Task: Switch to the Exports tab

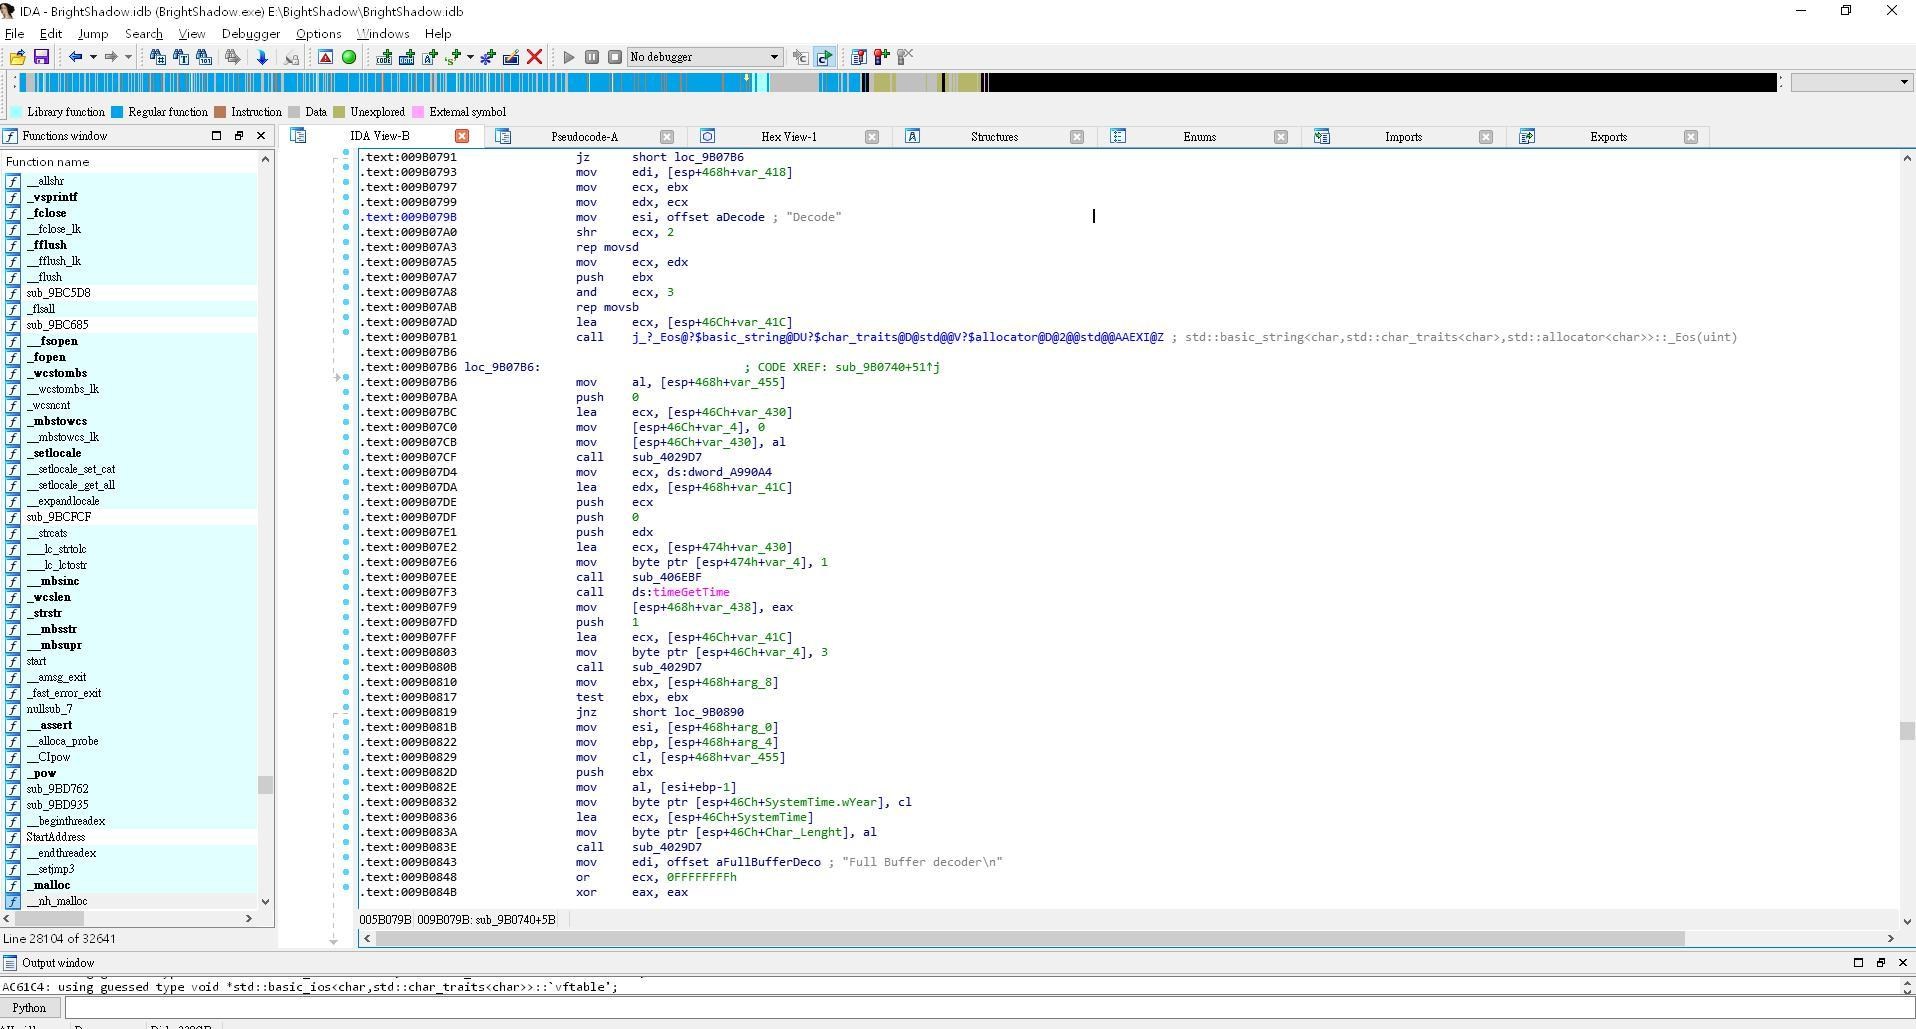Action: (1608, 137)
